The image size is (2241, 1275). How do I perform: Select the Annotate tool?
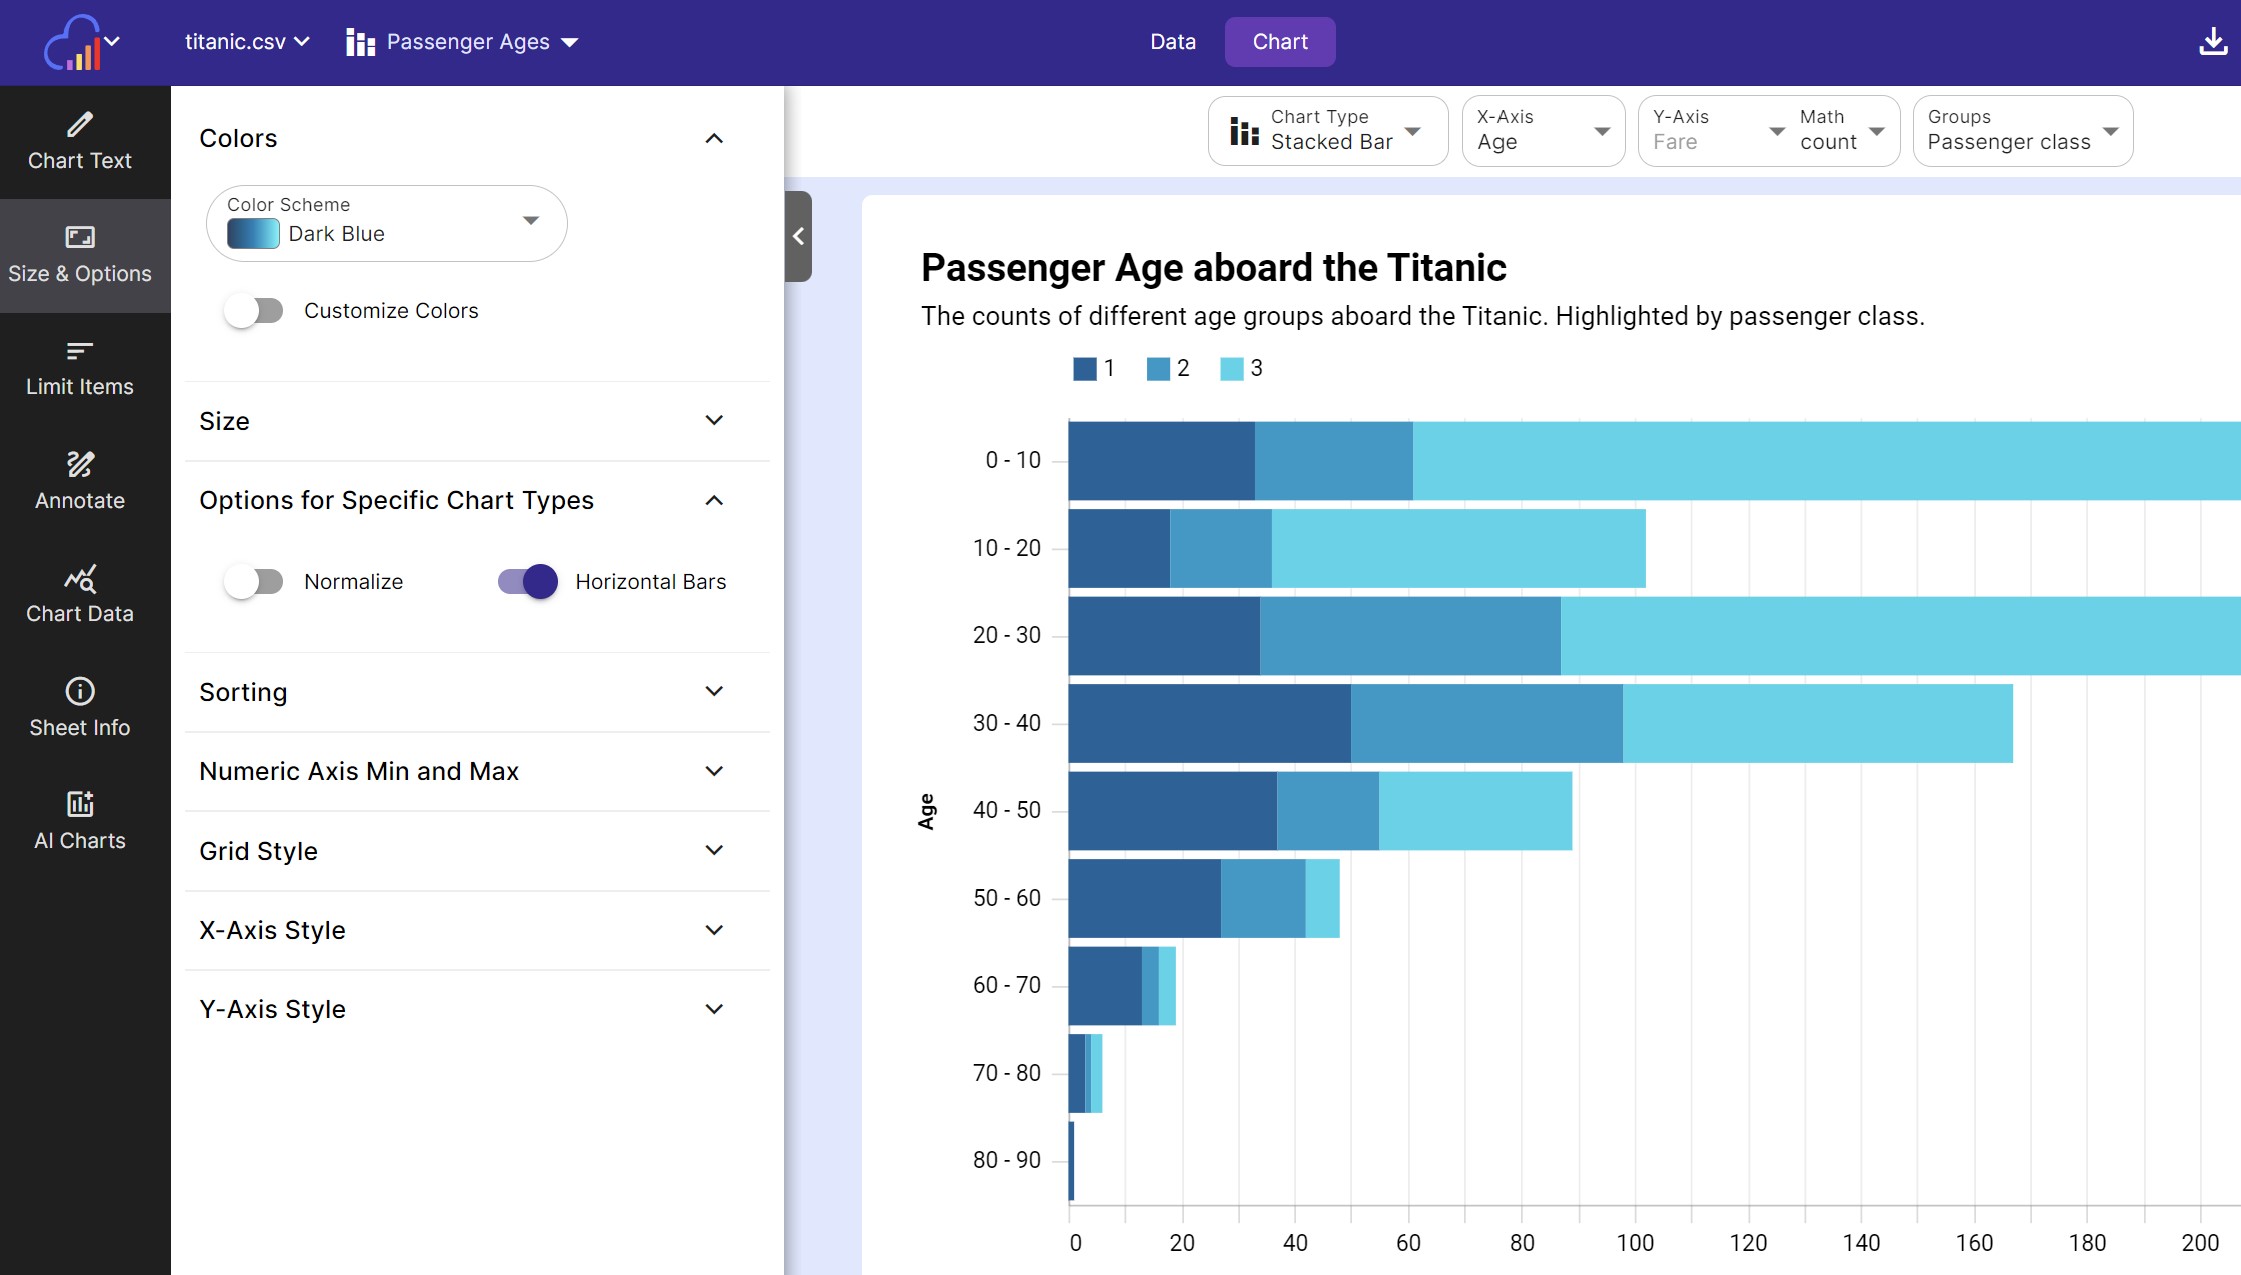pyautogui.click(x=78, y=480)
